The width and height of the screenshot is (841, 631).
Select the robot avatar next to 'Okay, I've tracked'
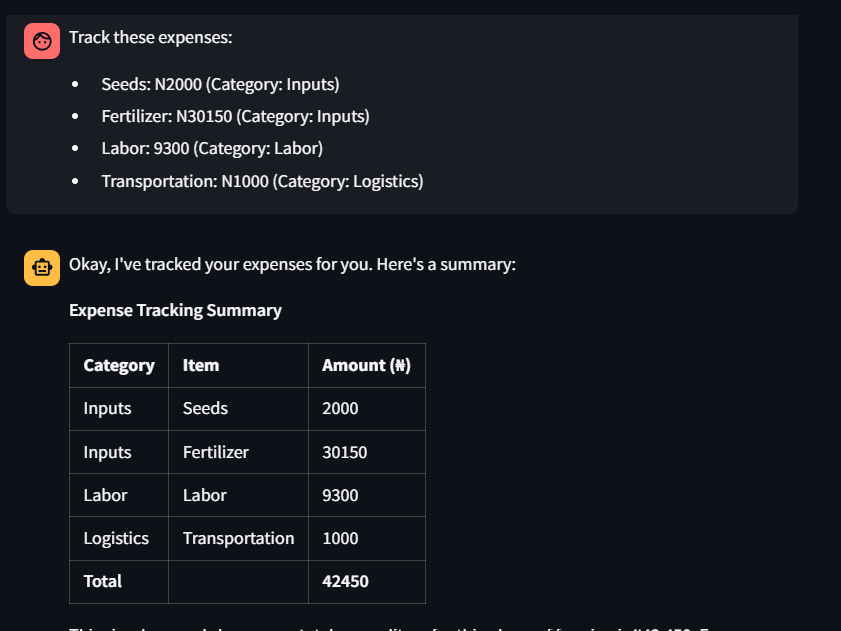click(41, 267)
